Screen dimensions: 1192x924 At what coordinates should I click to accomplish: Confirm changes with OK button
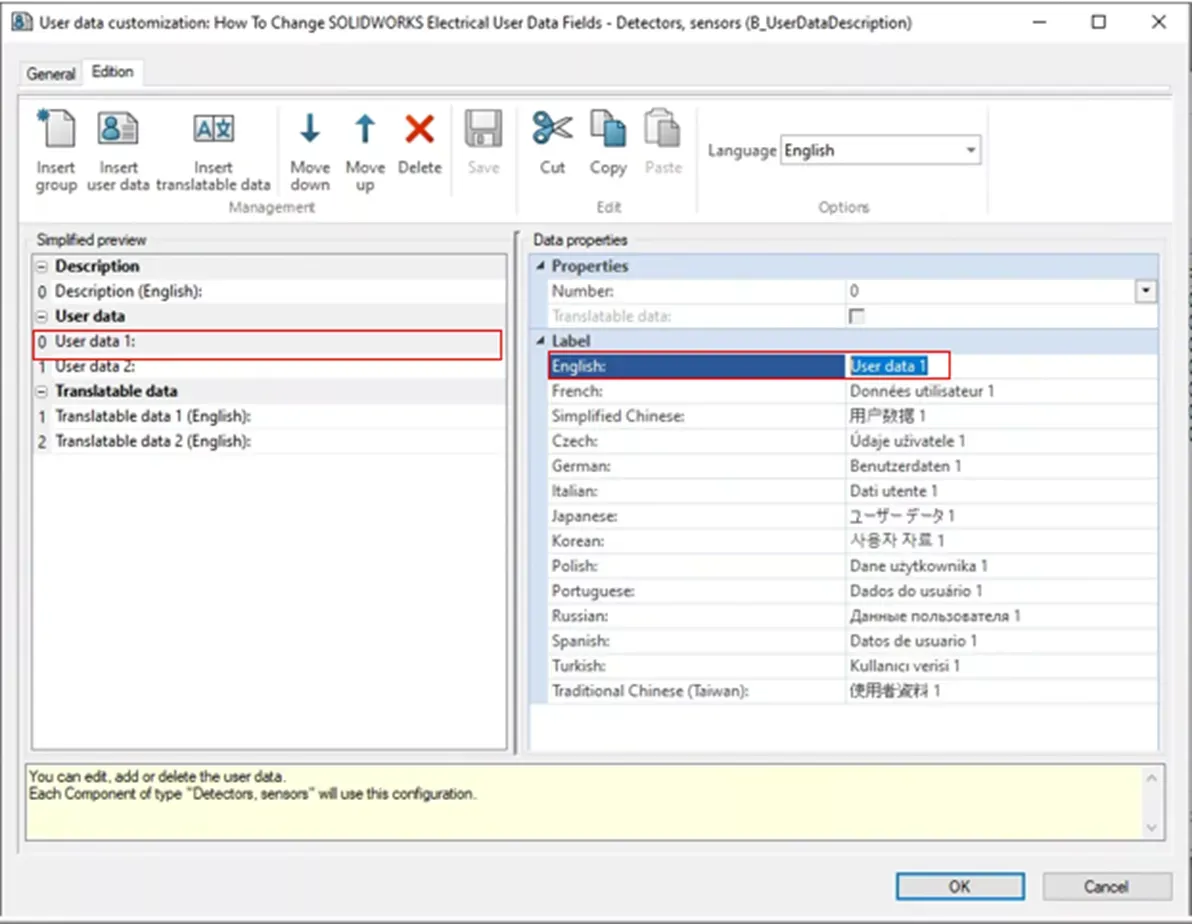pyautogui.click(x=959, y=886)
